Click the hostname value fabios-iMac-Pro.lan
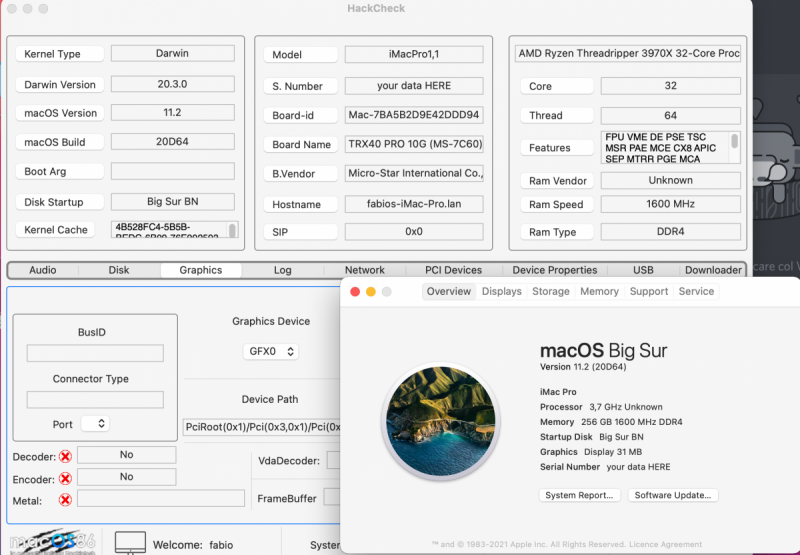Image resolution: width=800 pixels, height=555 pixels. pyautogui.click(x=414, y=204)
